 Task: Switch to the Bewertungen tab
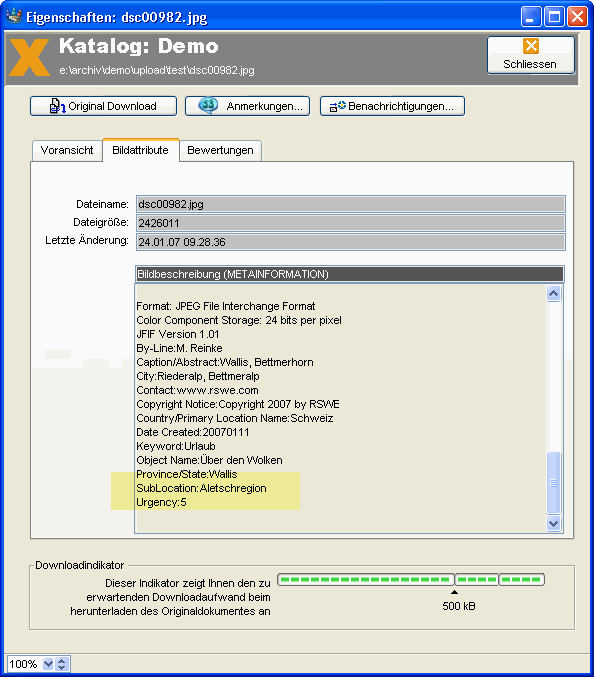(220, 150)
